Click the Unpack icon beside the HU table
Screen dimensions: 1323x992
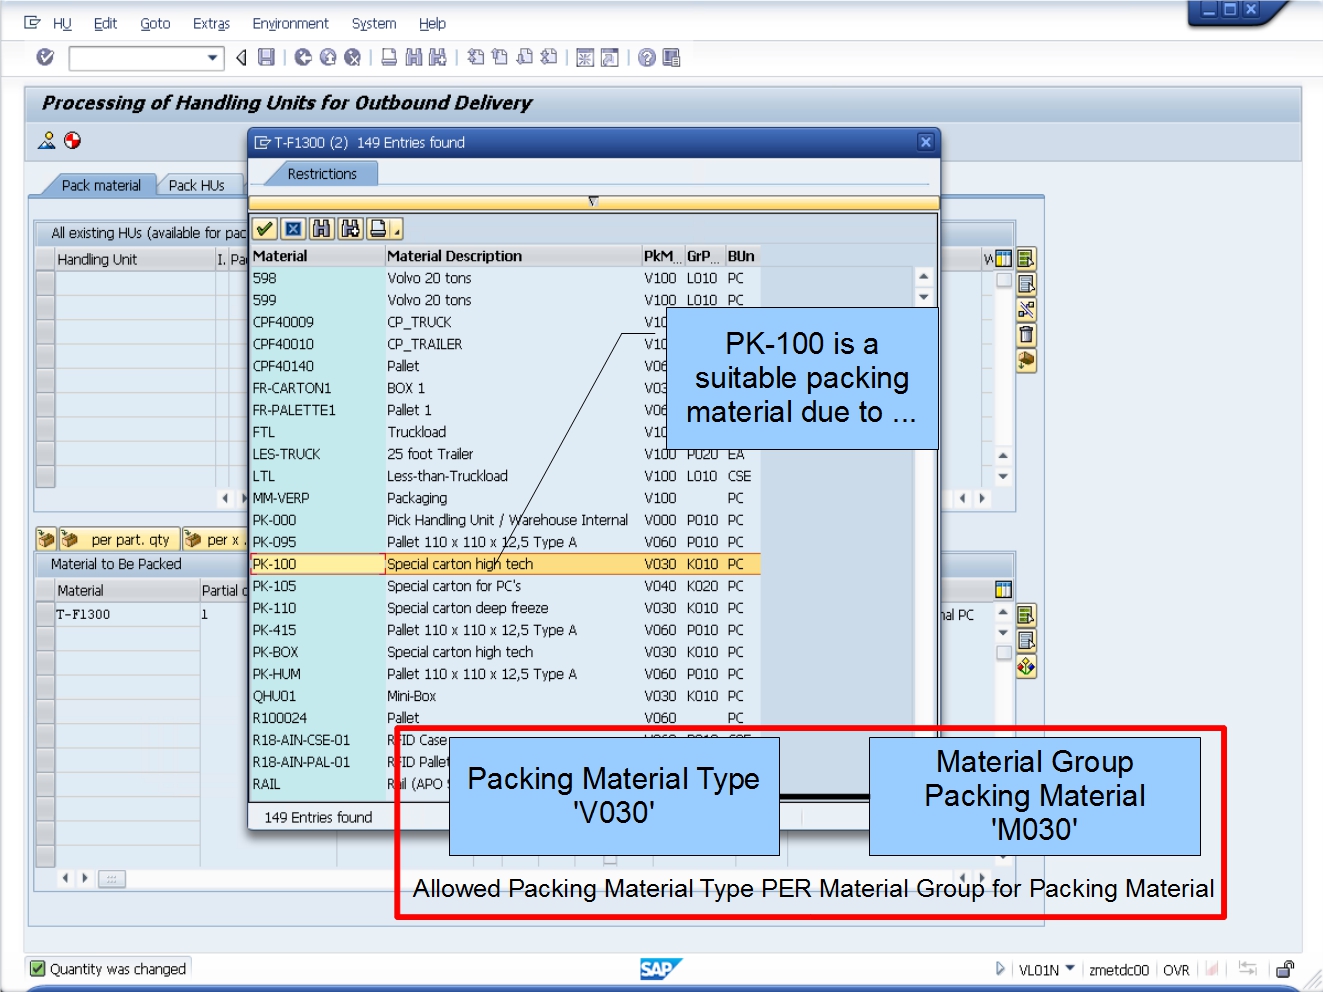tap(1026, 309)
